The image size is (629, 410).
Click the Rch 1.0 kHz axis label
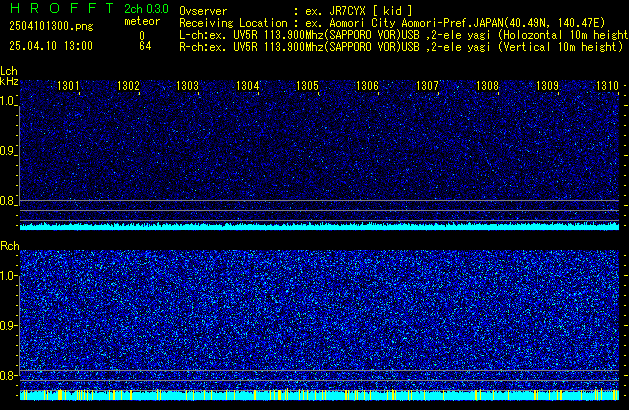(7, 276)
